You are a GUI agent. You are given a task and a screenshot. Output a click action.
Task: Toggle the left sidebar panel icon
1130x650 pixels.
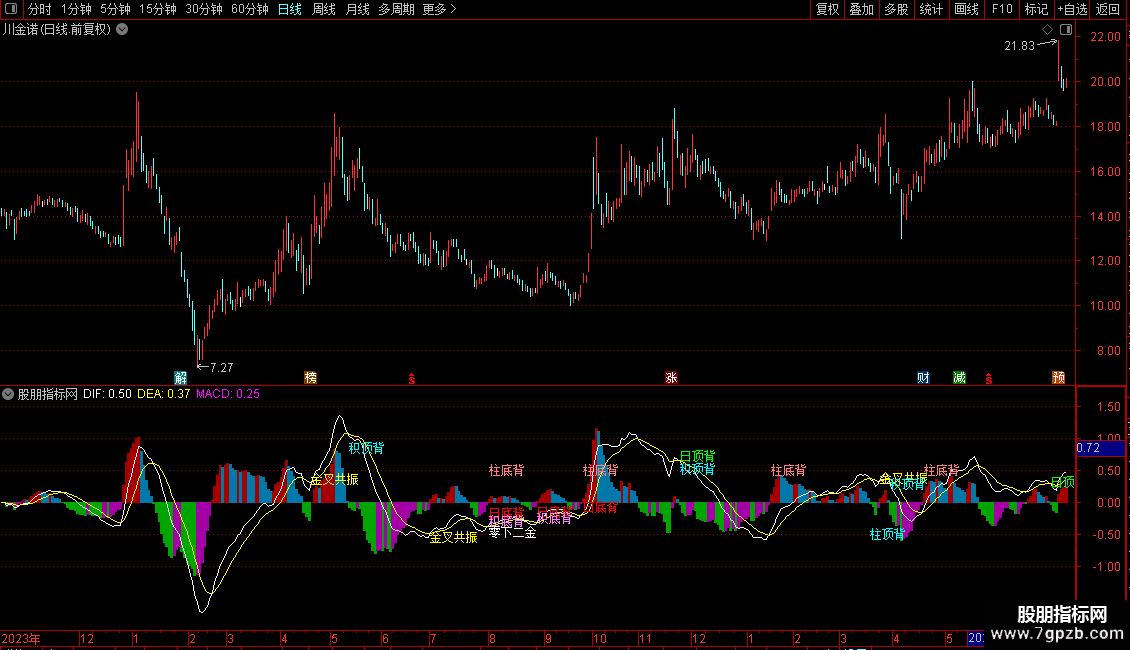tap(11, 9)
